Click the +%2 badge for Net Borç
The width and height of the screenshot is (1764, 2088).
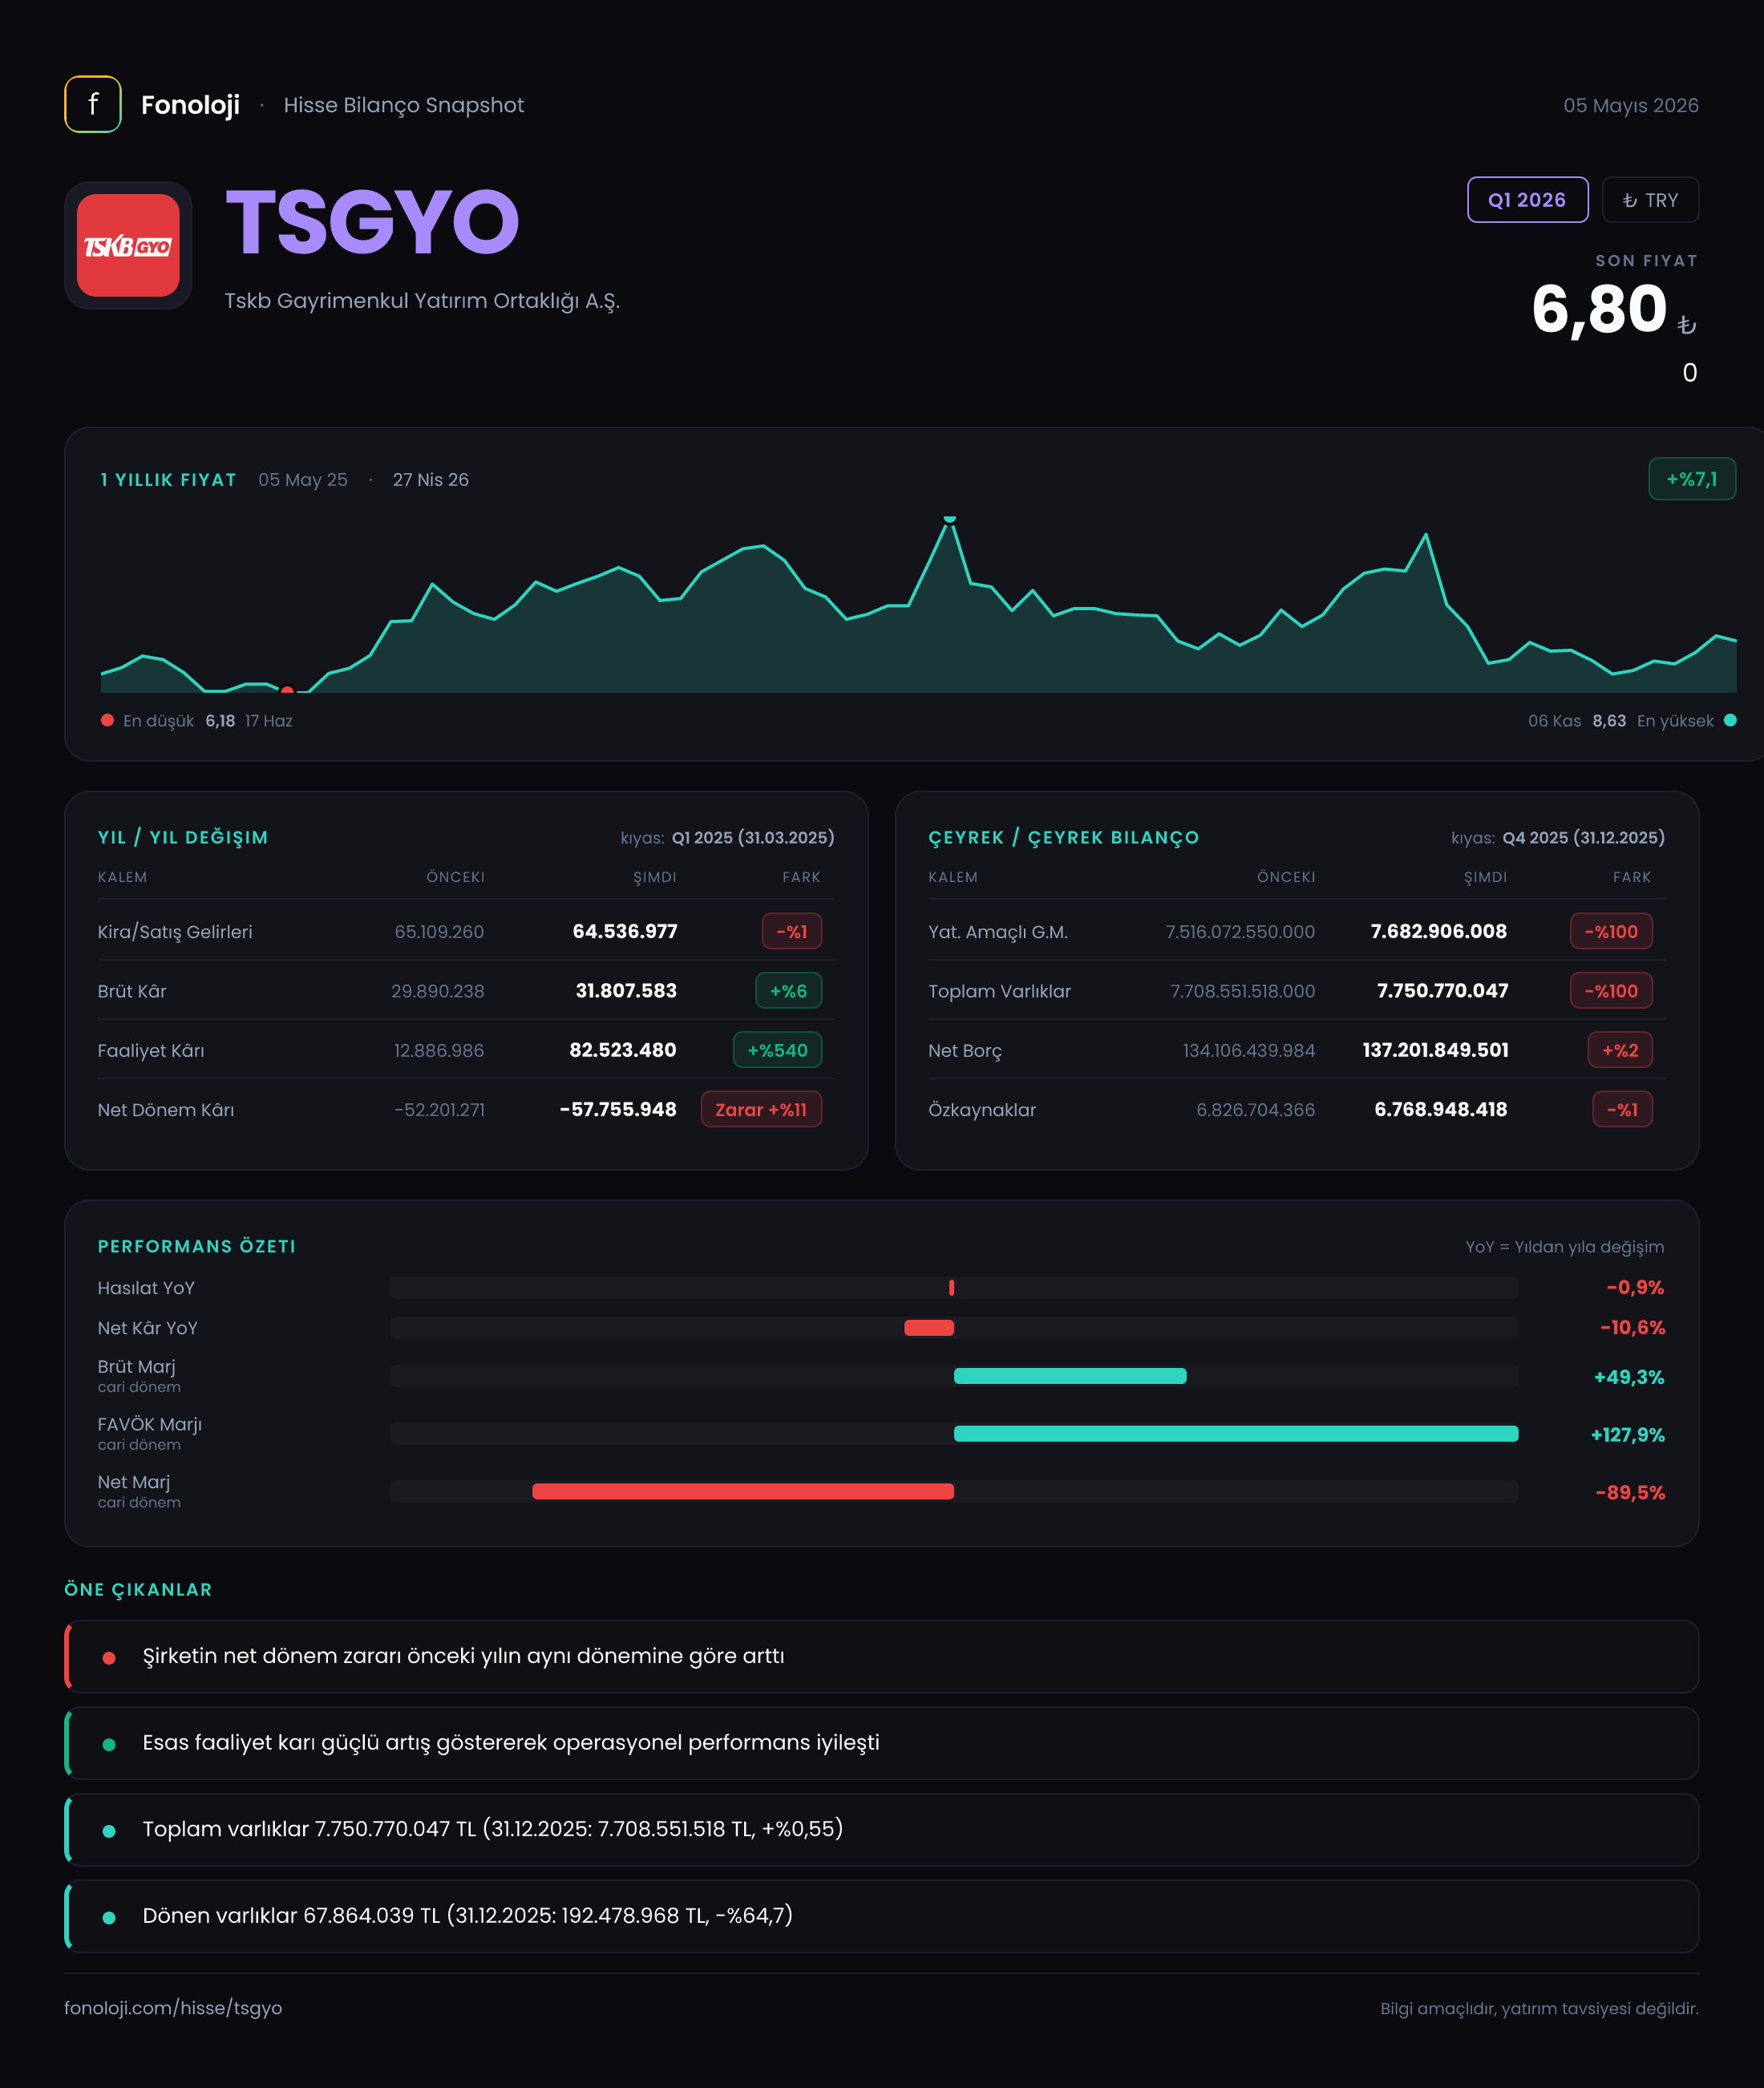pos(1621,1050)
